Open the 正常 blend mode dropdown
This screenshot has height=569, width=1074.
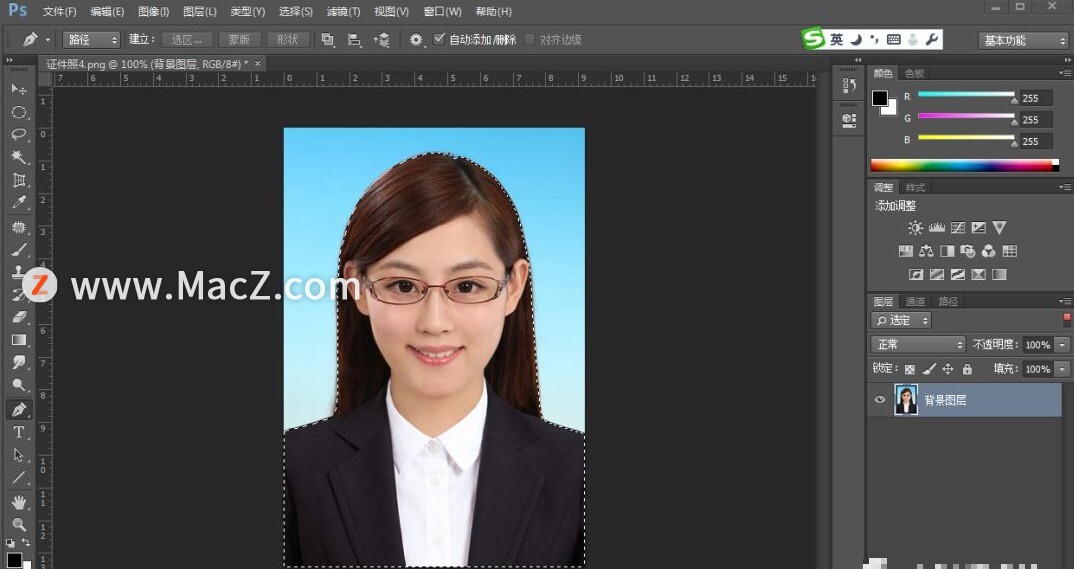(x=918, y=344)
